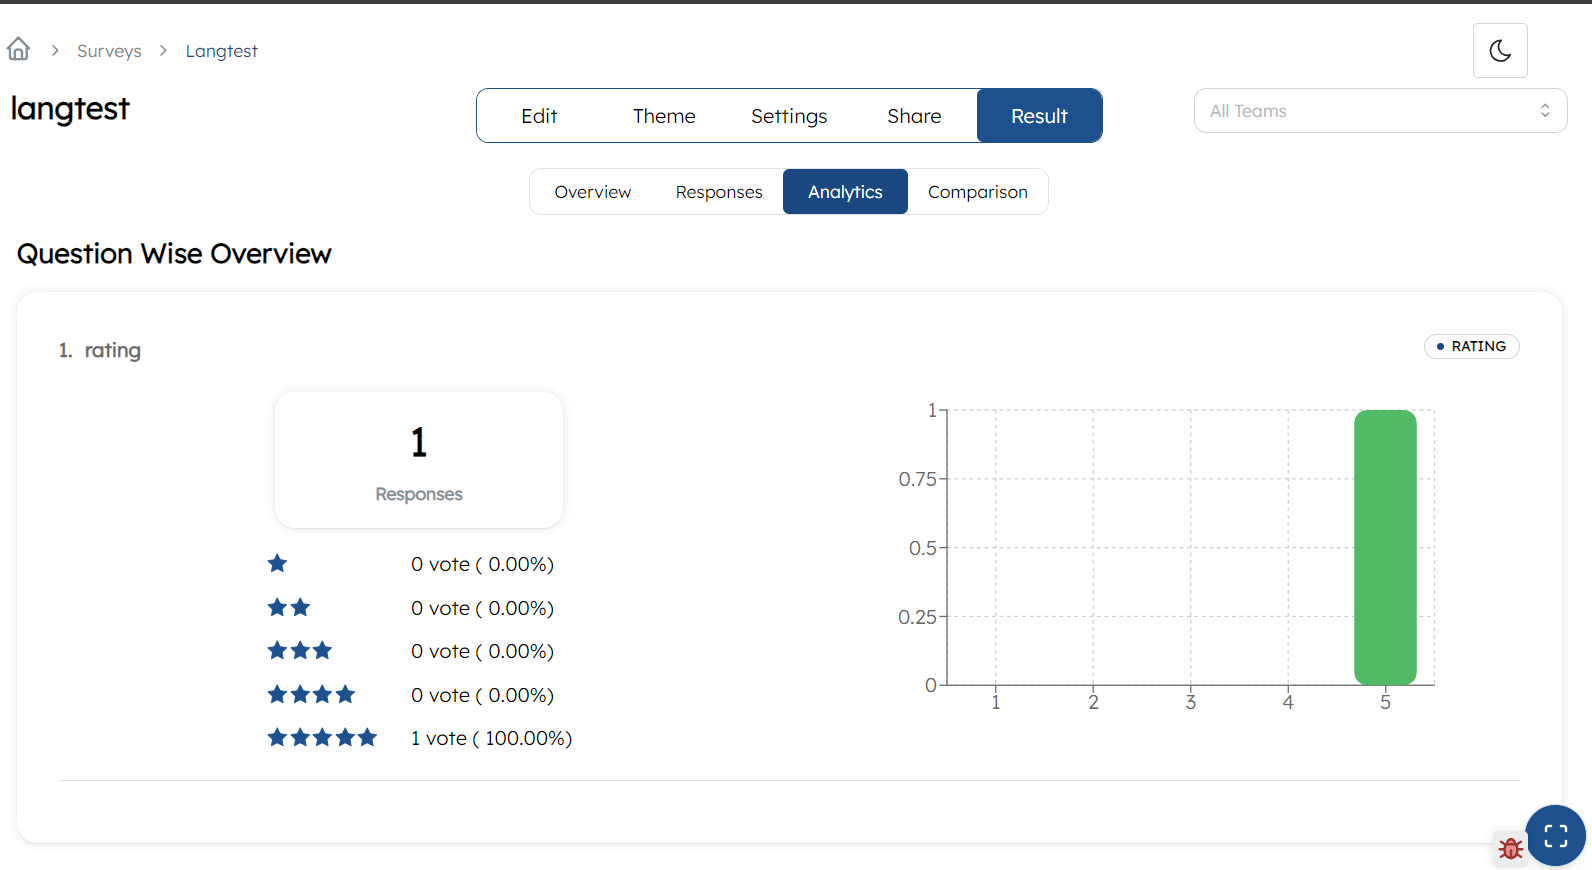1592x870 pixels.
Task: Go to Surveys breadcrumb link
Action: click(109, 51)
